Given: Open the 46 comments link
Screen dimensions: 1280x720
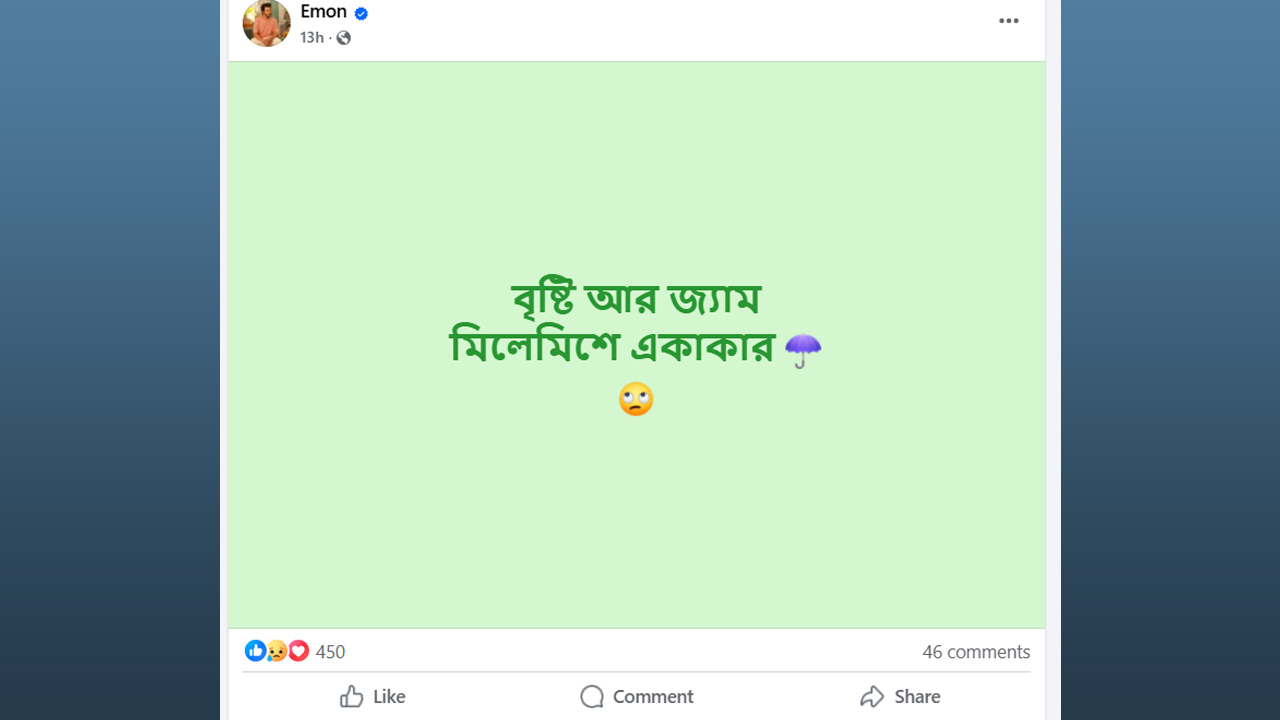Looking at the screenshot, I should pos(975,652).
